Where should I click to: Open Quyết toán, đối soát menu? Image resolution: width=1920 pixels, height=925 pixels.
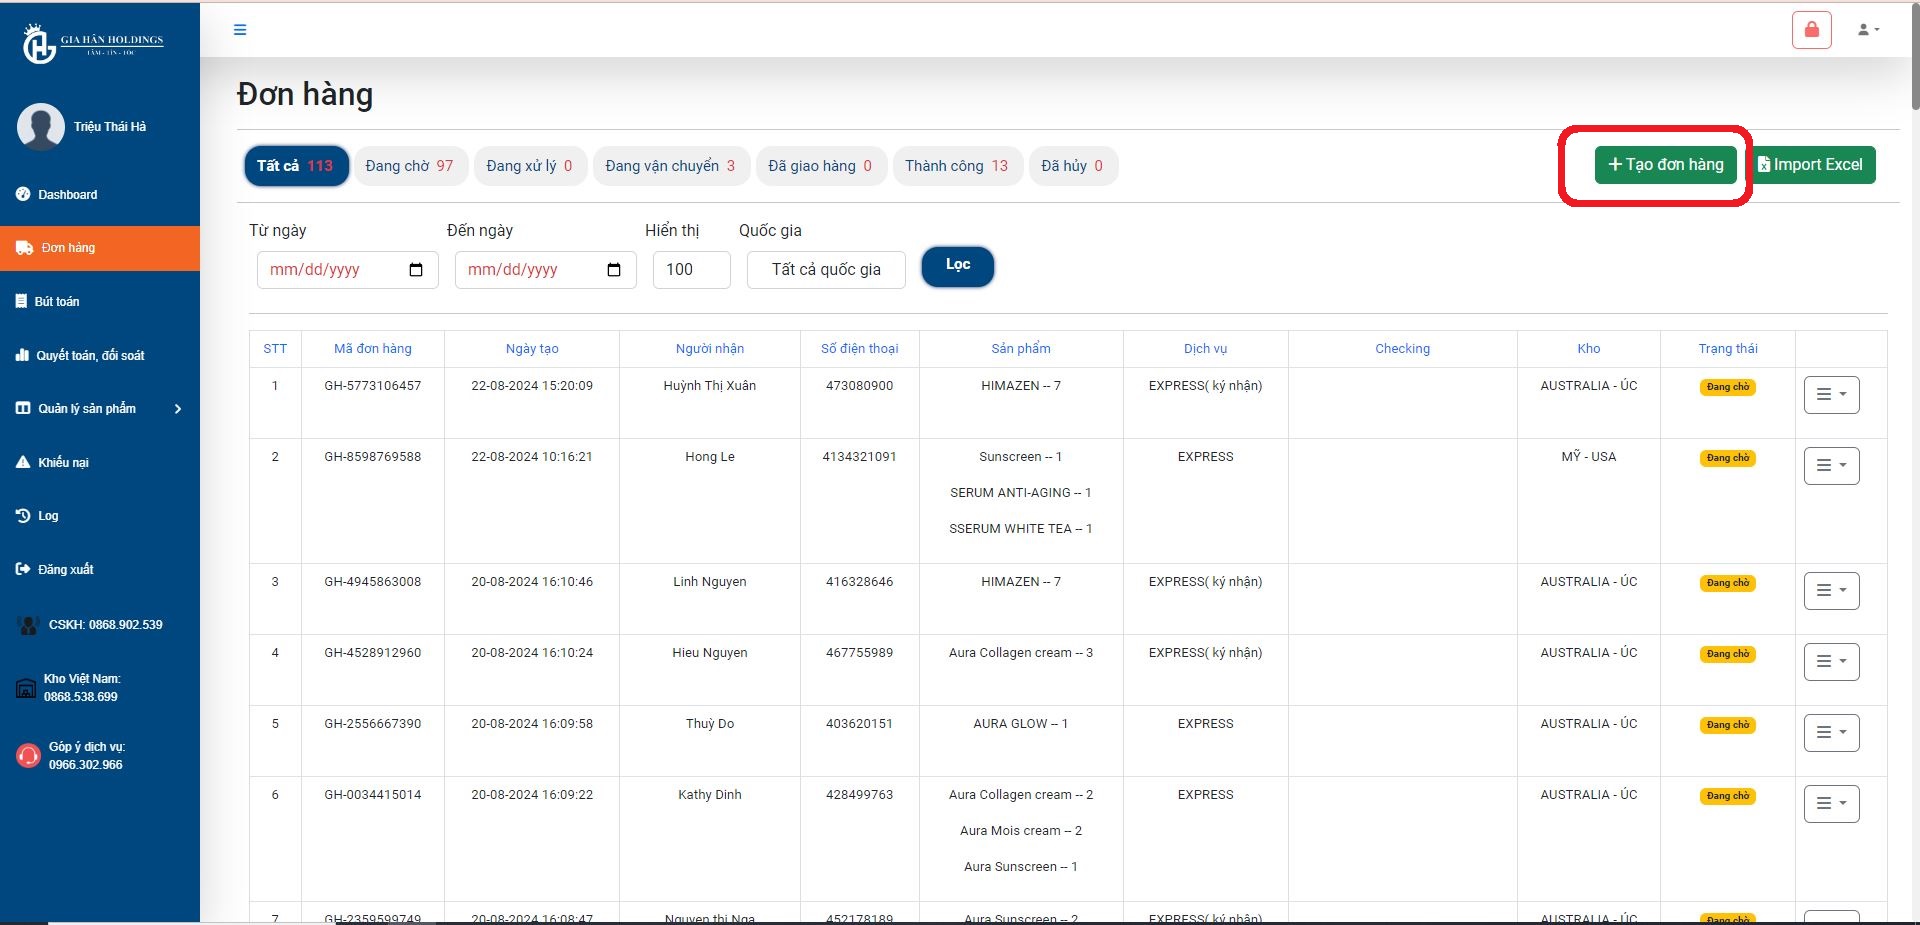[90, 355]
